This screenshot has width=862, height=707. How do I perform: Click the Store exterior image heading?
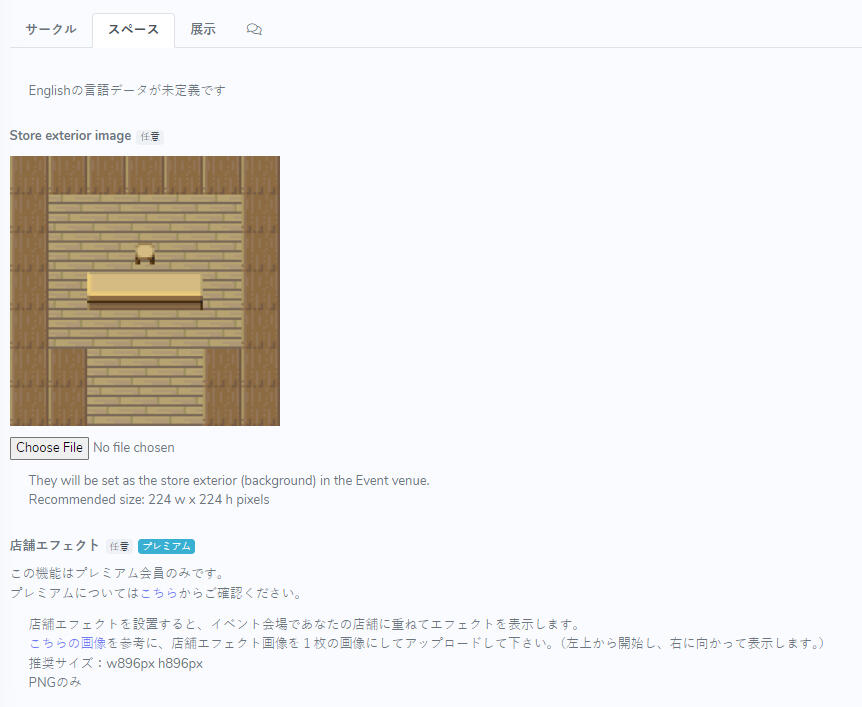70,135
